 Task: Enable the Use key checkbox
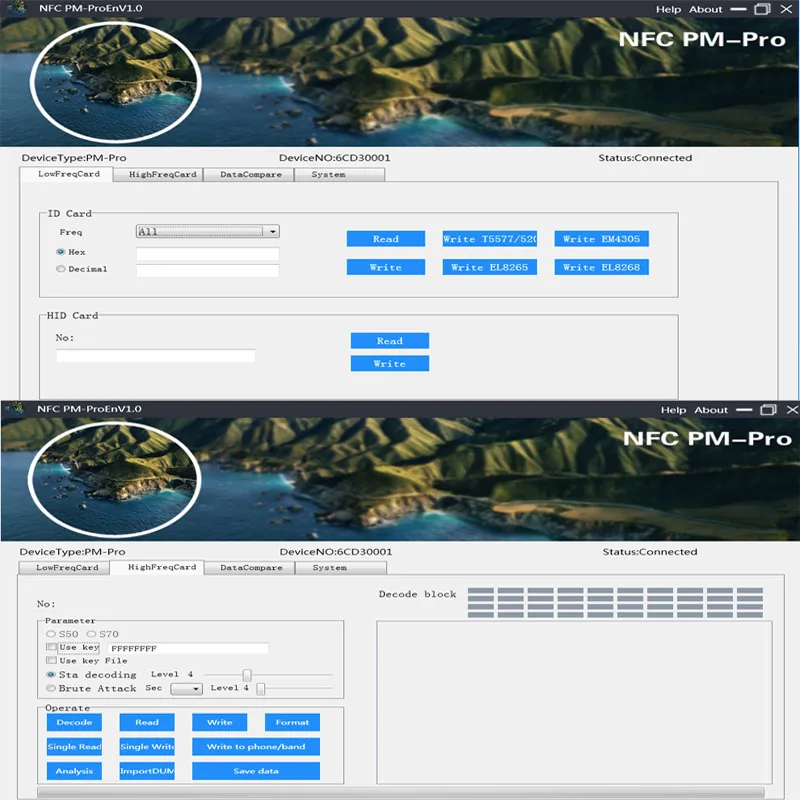pyautogui.click(x=51, y=647)
